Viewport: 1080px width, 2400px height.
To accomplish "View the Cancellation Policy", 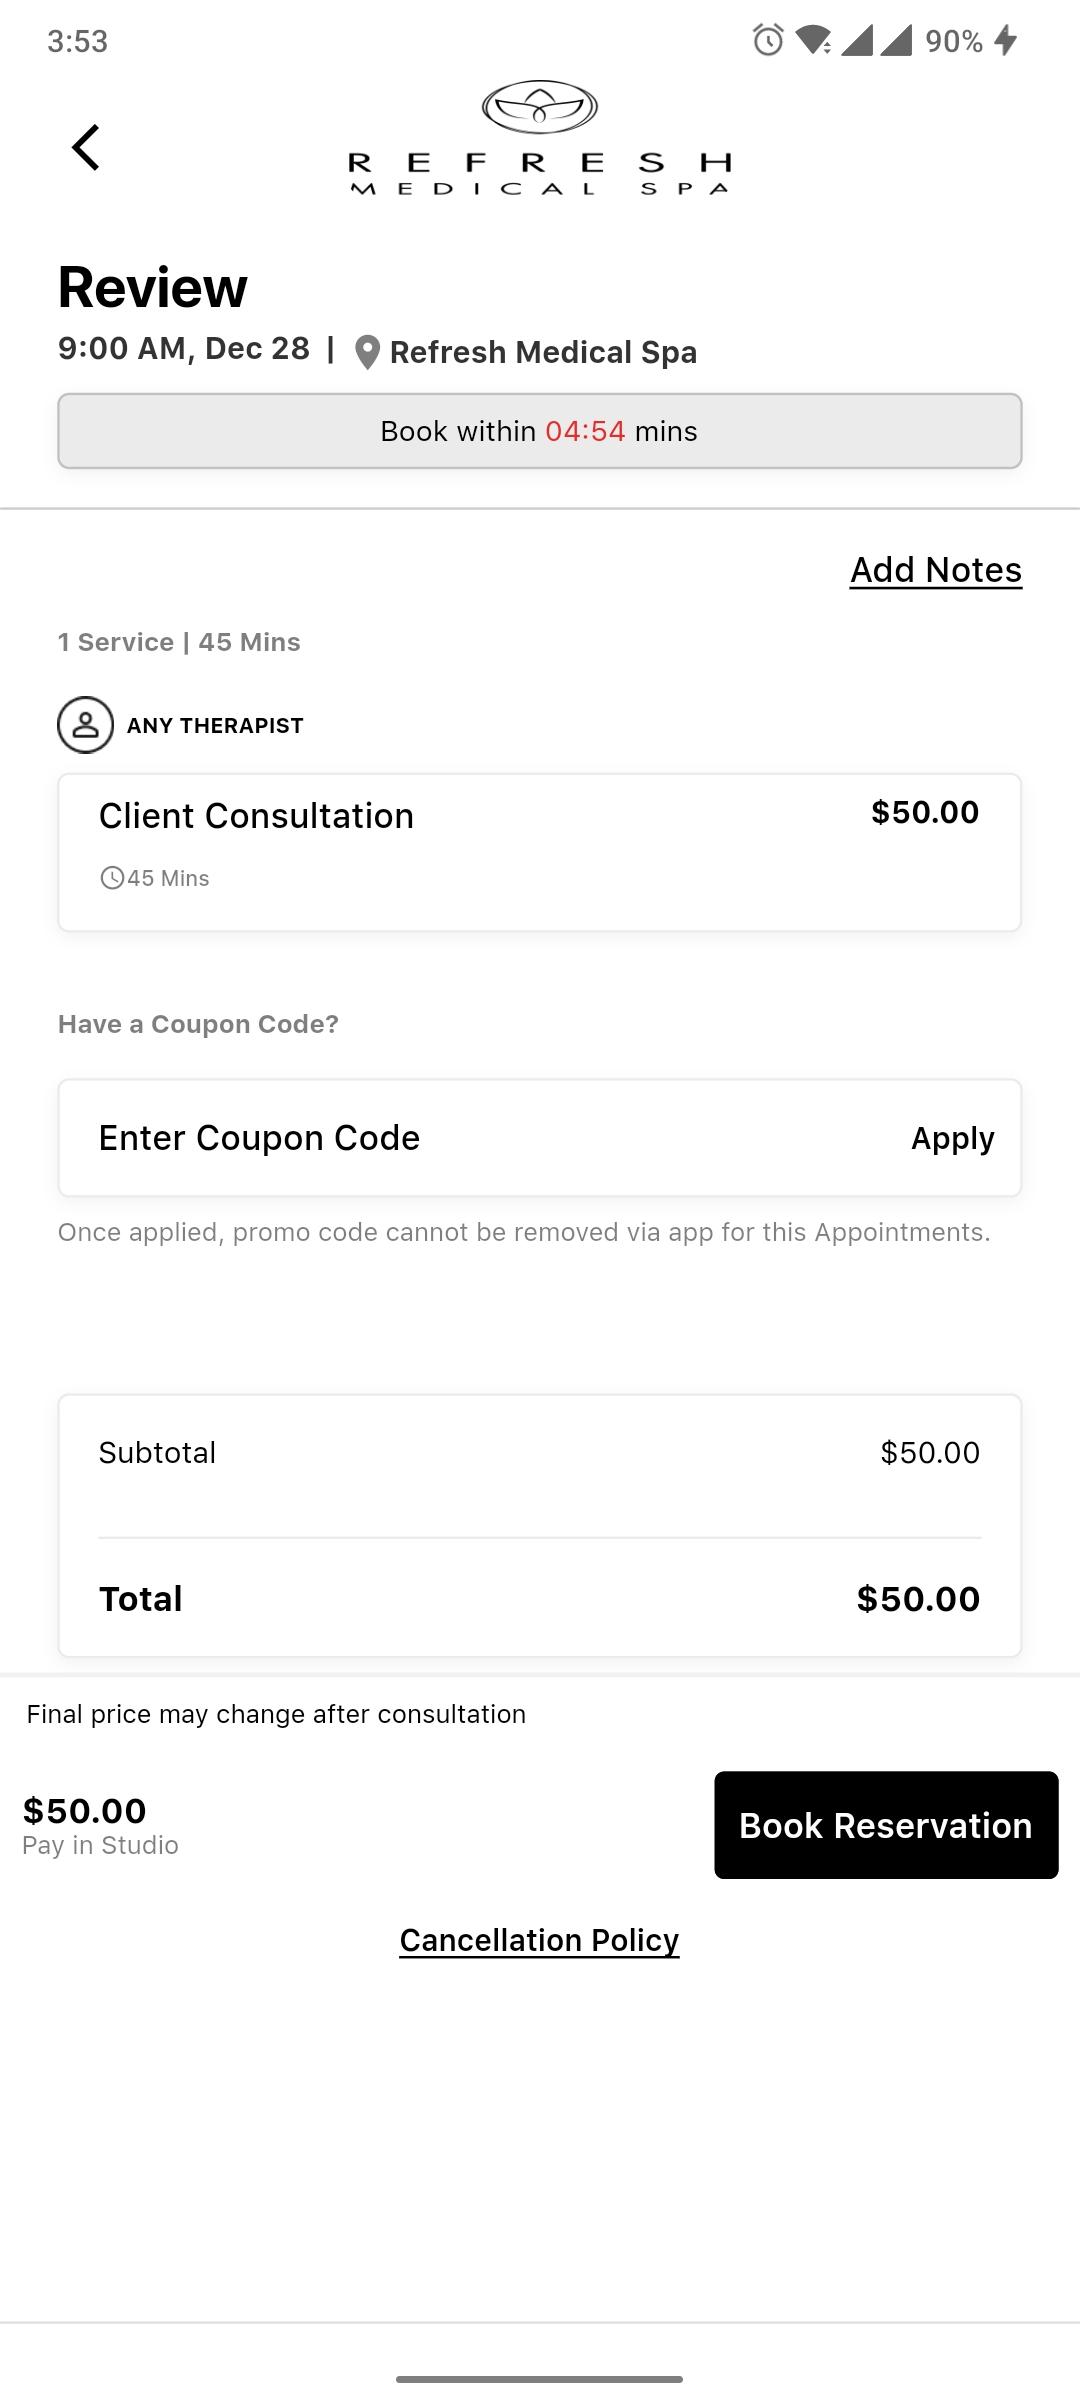I will [x=540, y=1940].
